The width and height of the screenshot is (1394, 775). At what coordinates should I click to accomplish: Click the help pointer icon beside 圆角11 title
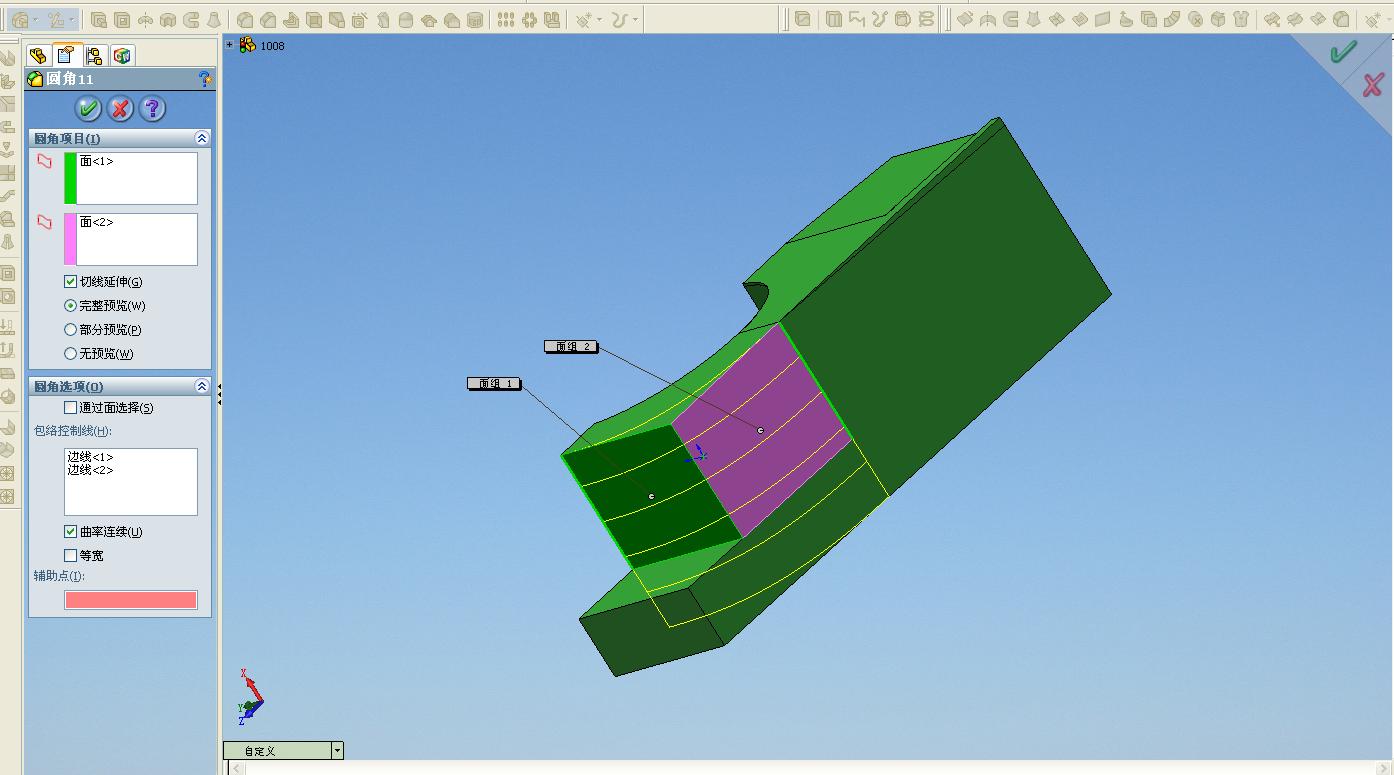(204, 79)
